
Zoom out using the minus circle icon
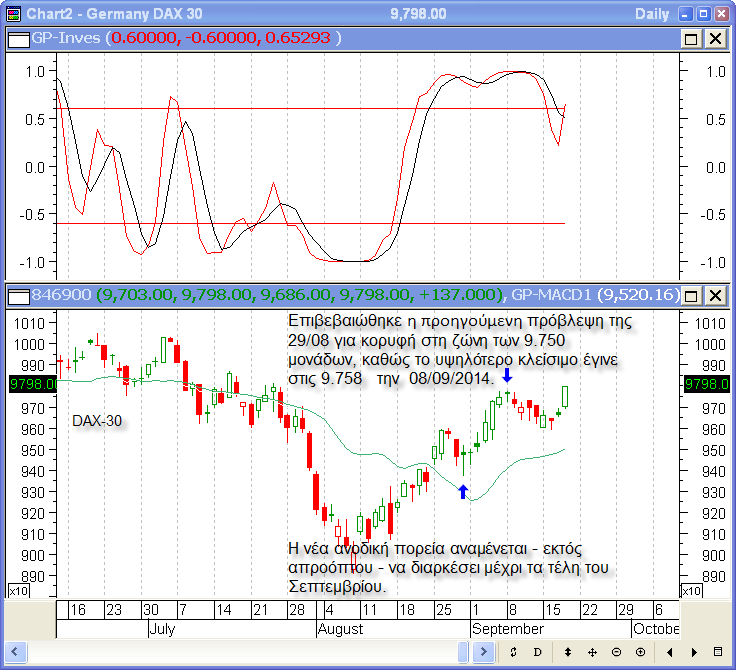click(616, 652)
